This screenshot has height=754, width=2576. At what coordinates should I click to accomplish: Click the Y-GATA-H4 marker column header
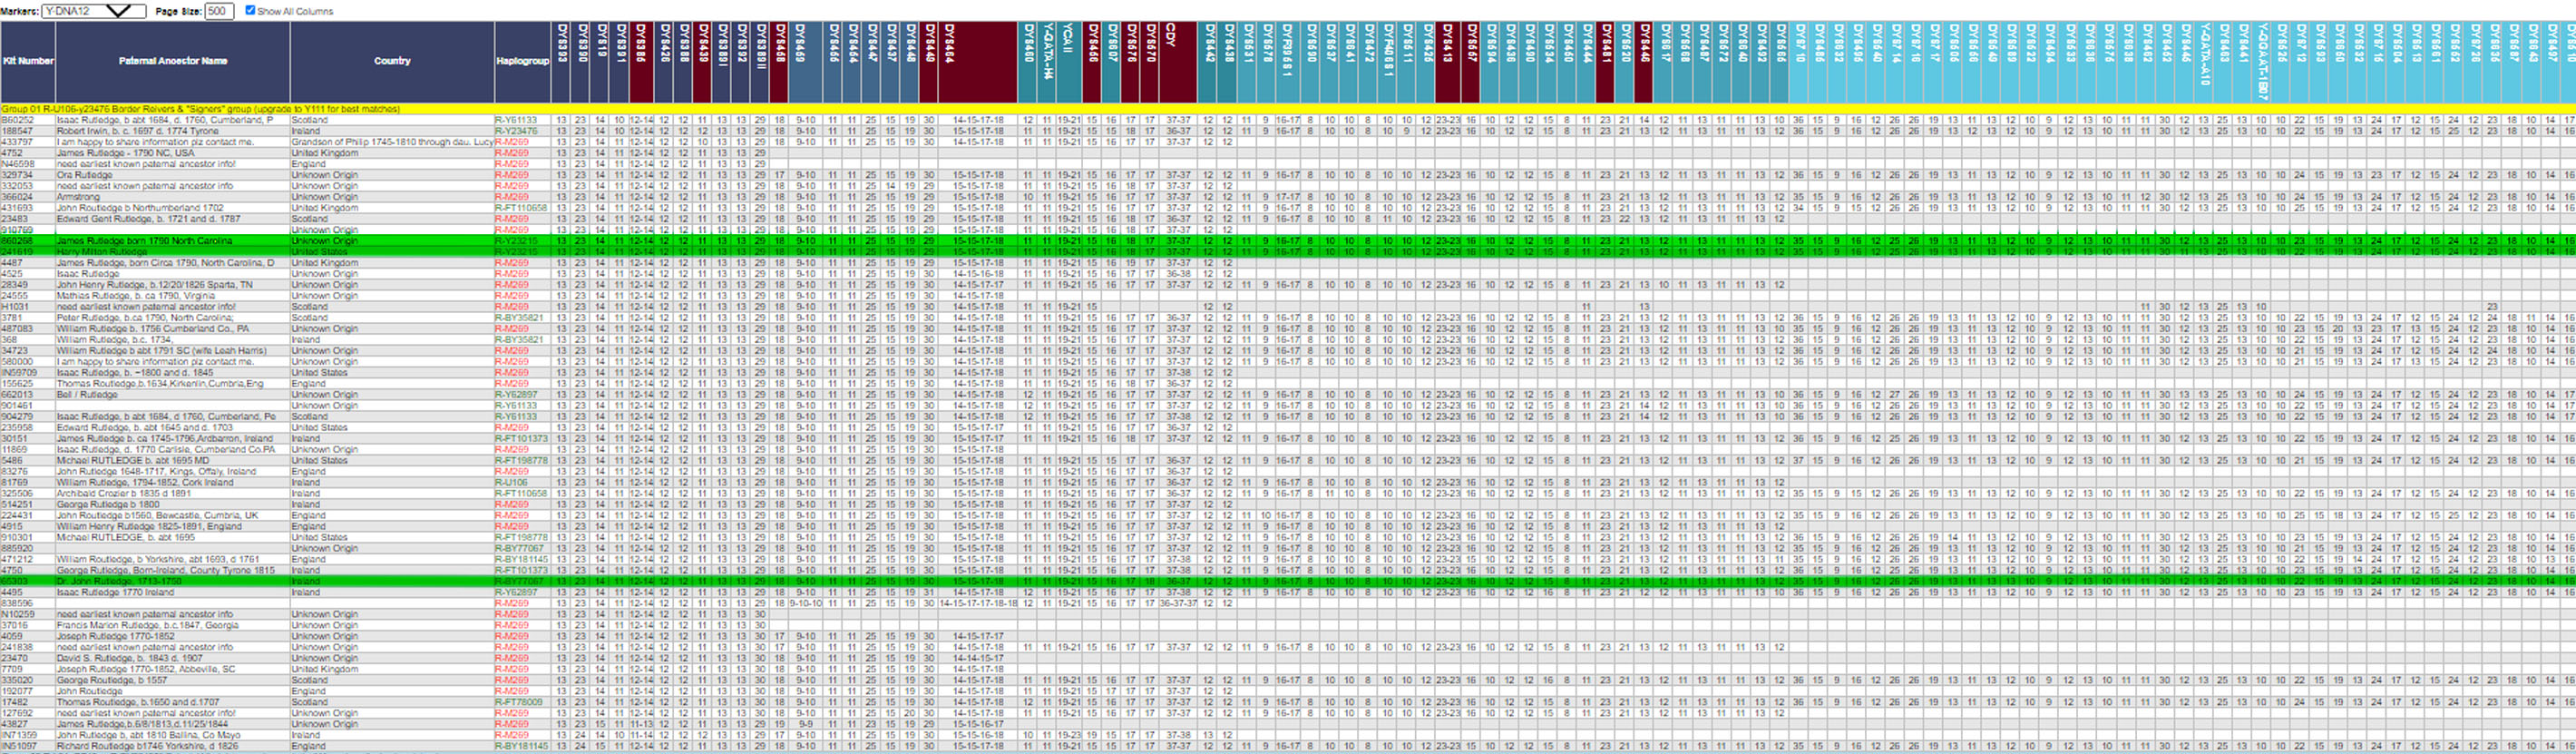(x=1046, y=60)
